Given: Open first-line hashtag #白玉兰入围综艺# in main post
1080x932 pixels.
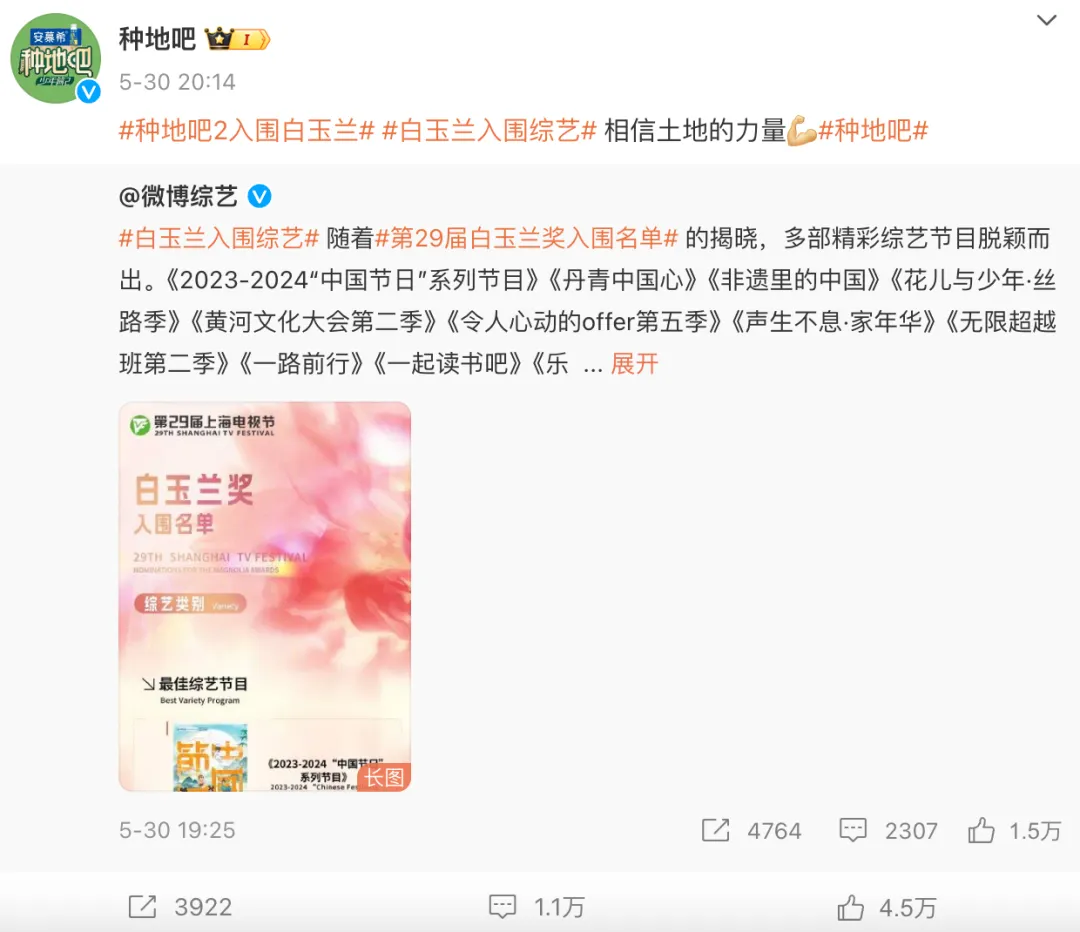Looking at the screenshot, I should tap(489, 130).
